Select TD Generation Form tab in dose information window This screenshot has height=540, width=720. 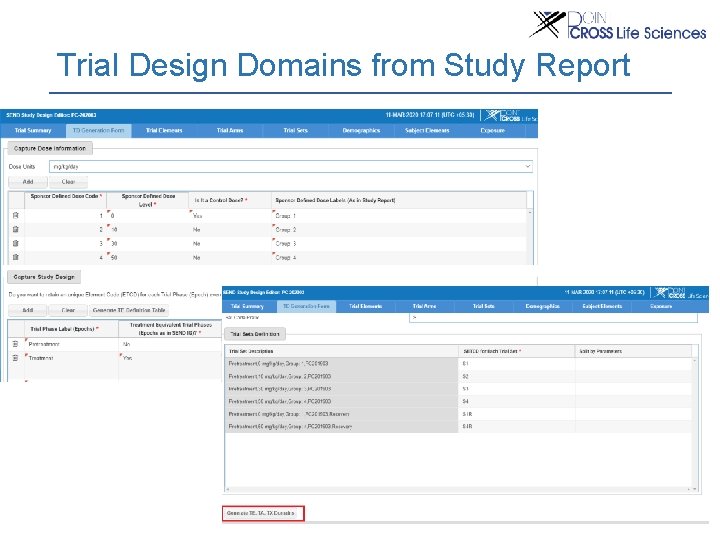pos(99,130)
